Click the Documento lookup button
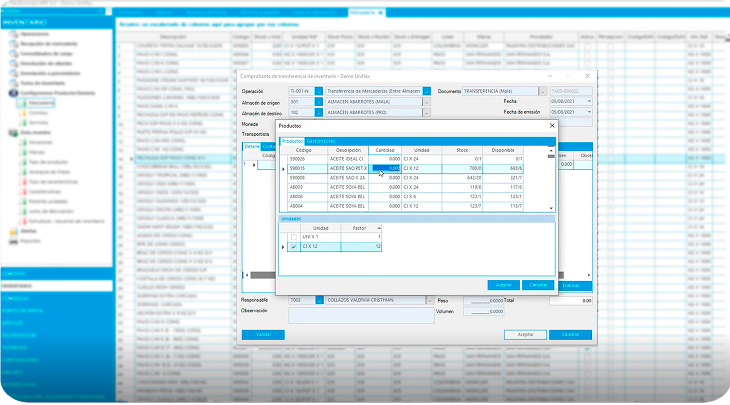This screenshot has height=405, width=730. point(541,90)
